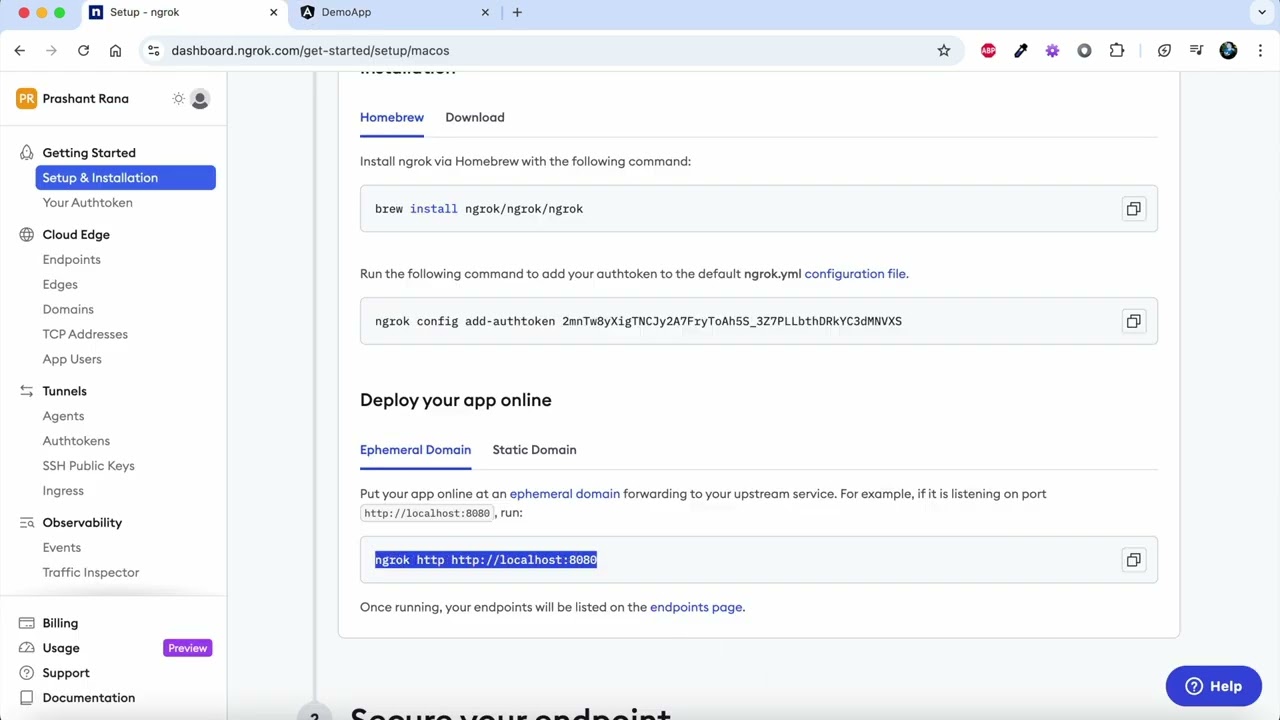The width and height of the screenshot is (1280, 720).
Task: Select the Ephemeral Domain tab
Action: 415,450
